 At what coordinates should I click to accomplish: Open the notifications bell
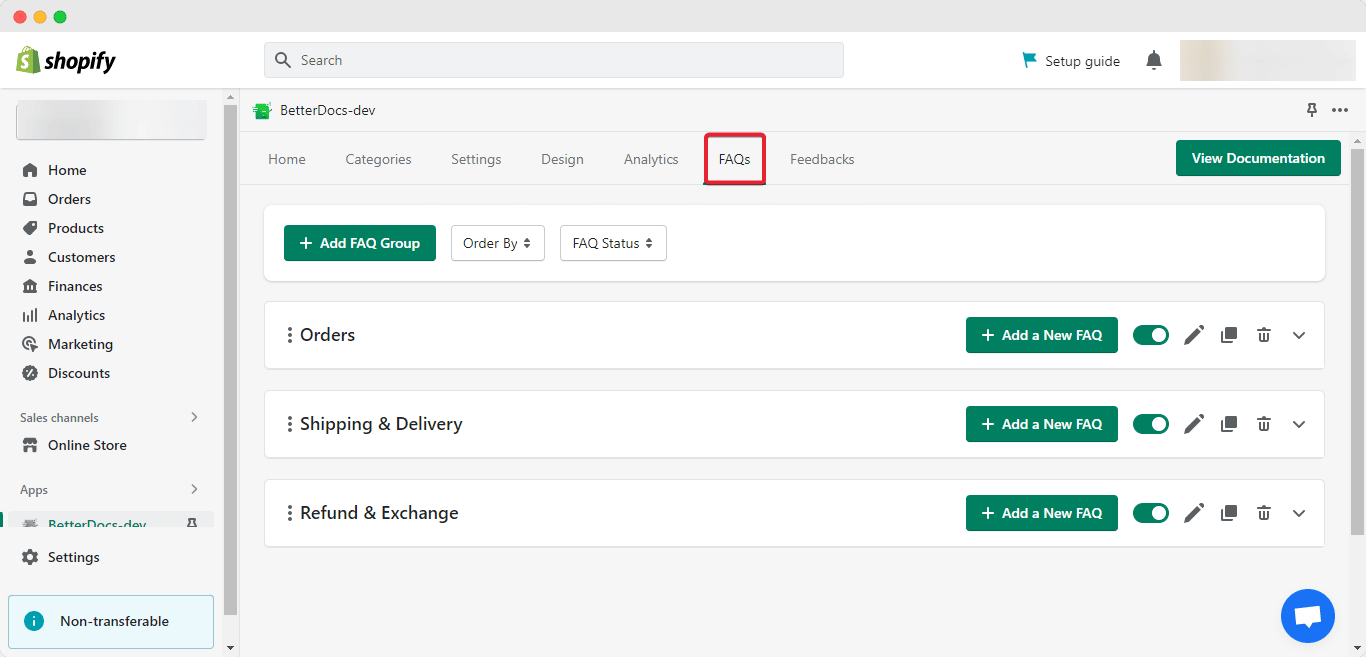point(1154,61)
